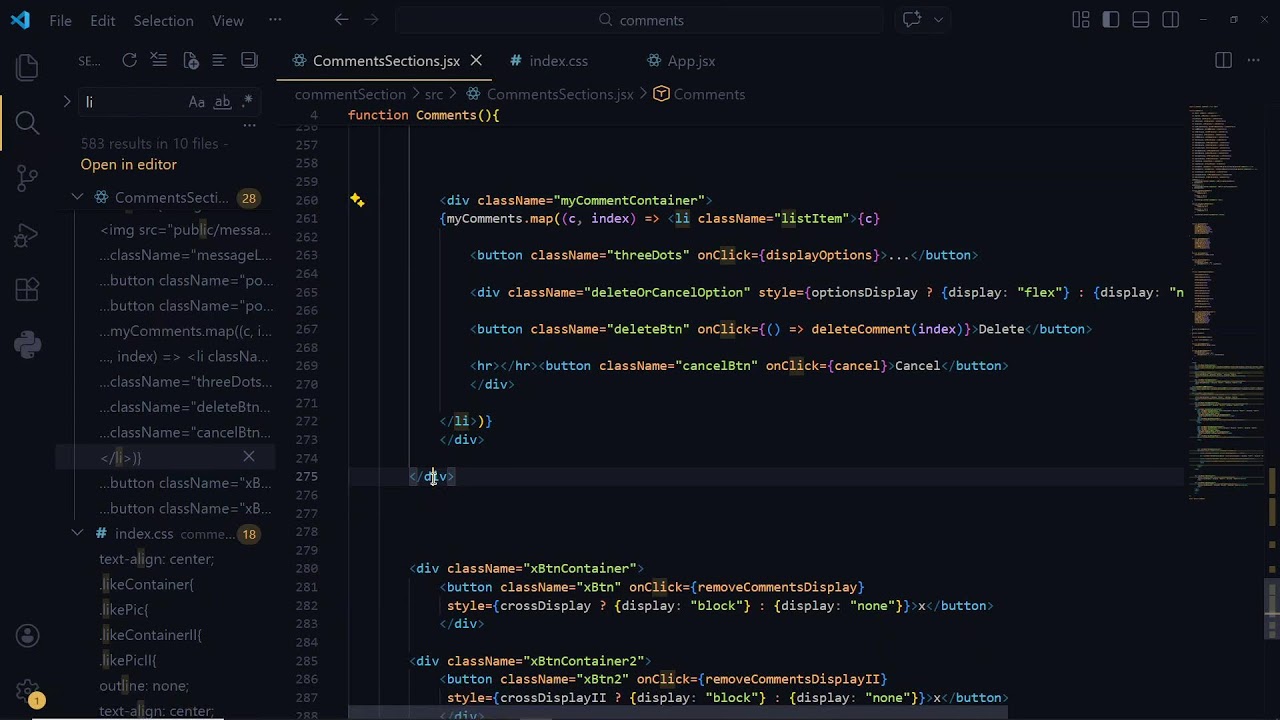1280x720 pixels.
Task: View search results as tree
Action: tap(219, 61)
